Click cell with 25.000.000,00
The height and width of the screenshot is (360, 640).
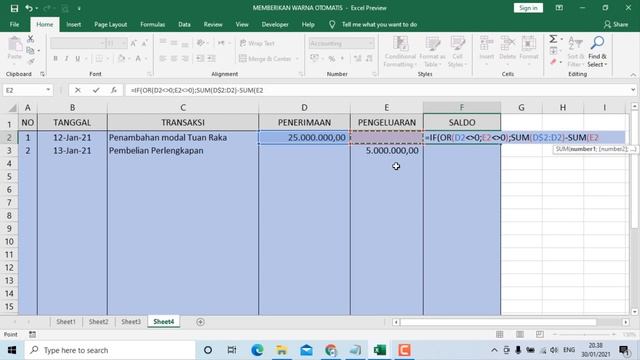(304, 138)
